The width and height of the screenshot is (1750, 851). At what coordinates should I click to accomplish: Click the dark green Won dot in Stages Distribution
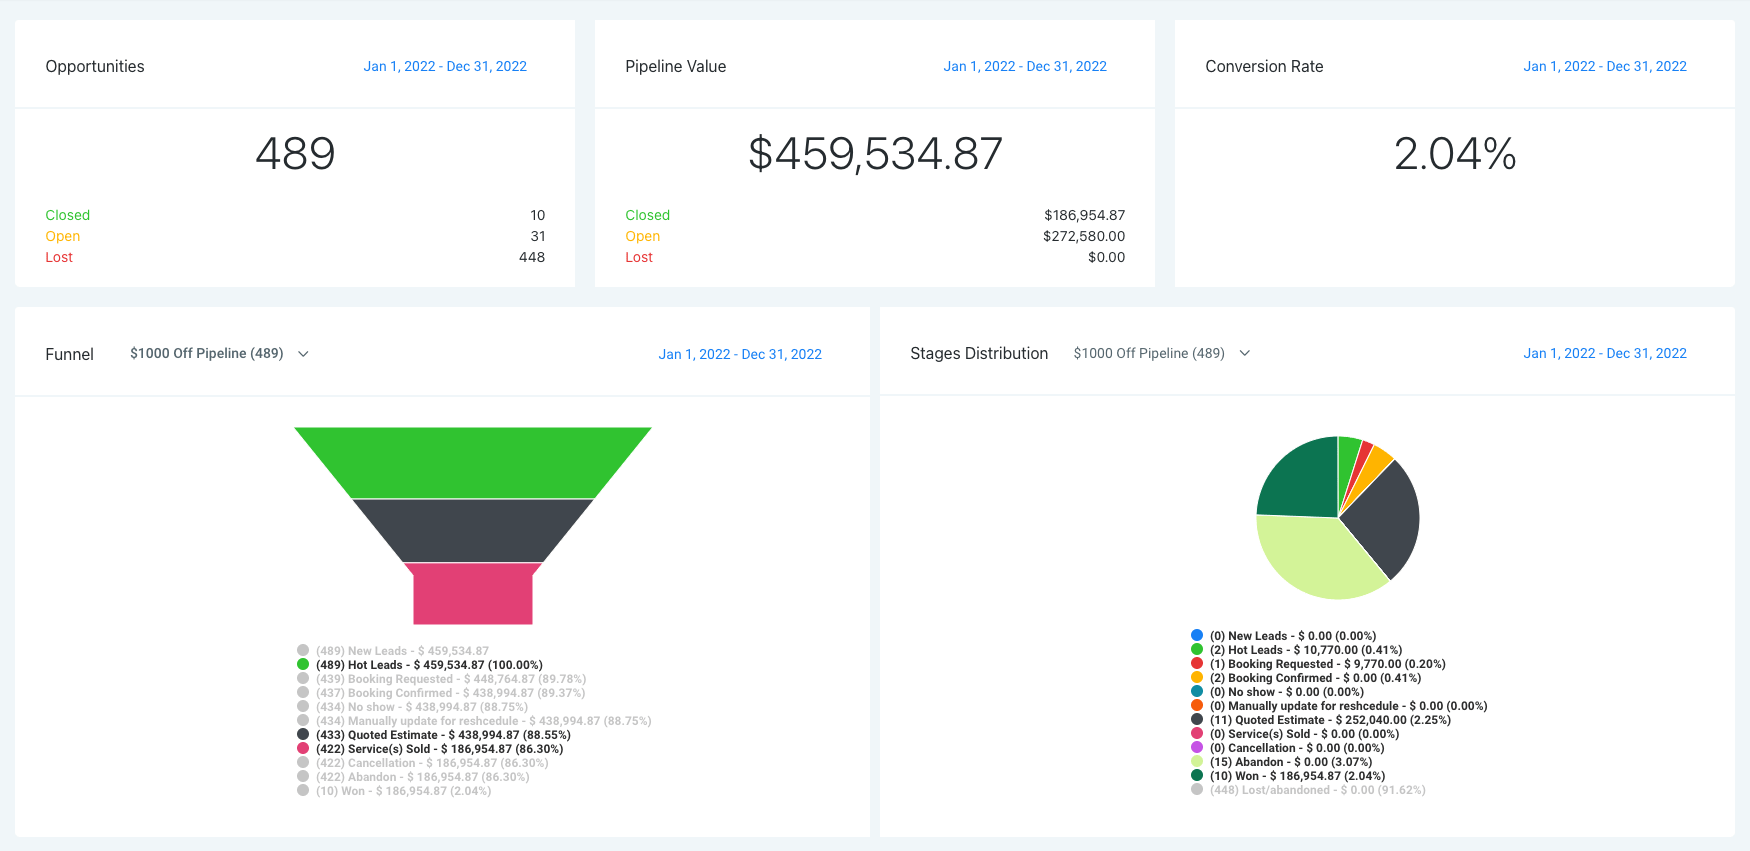(x=1197, y=775)
